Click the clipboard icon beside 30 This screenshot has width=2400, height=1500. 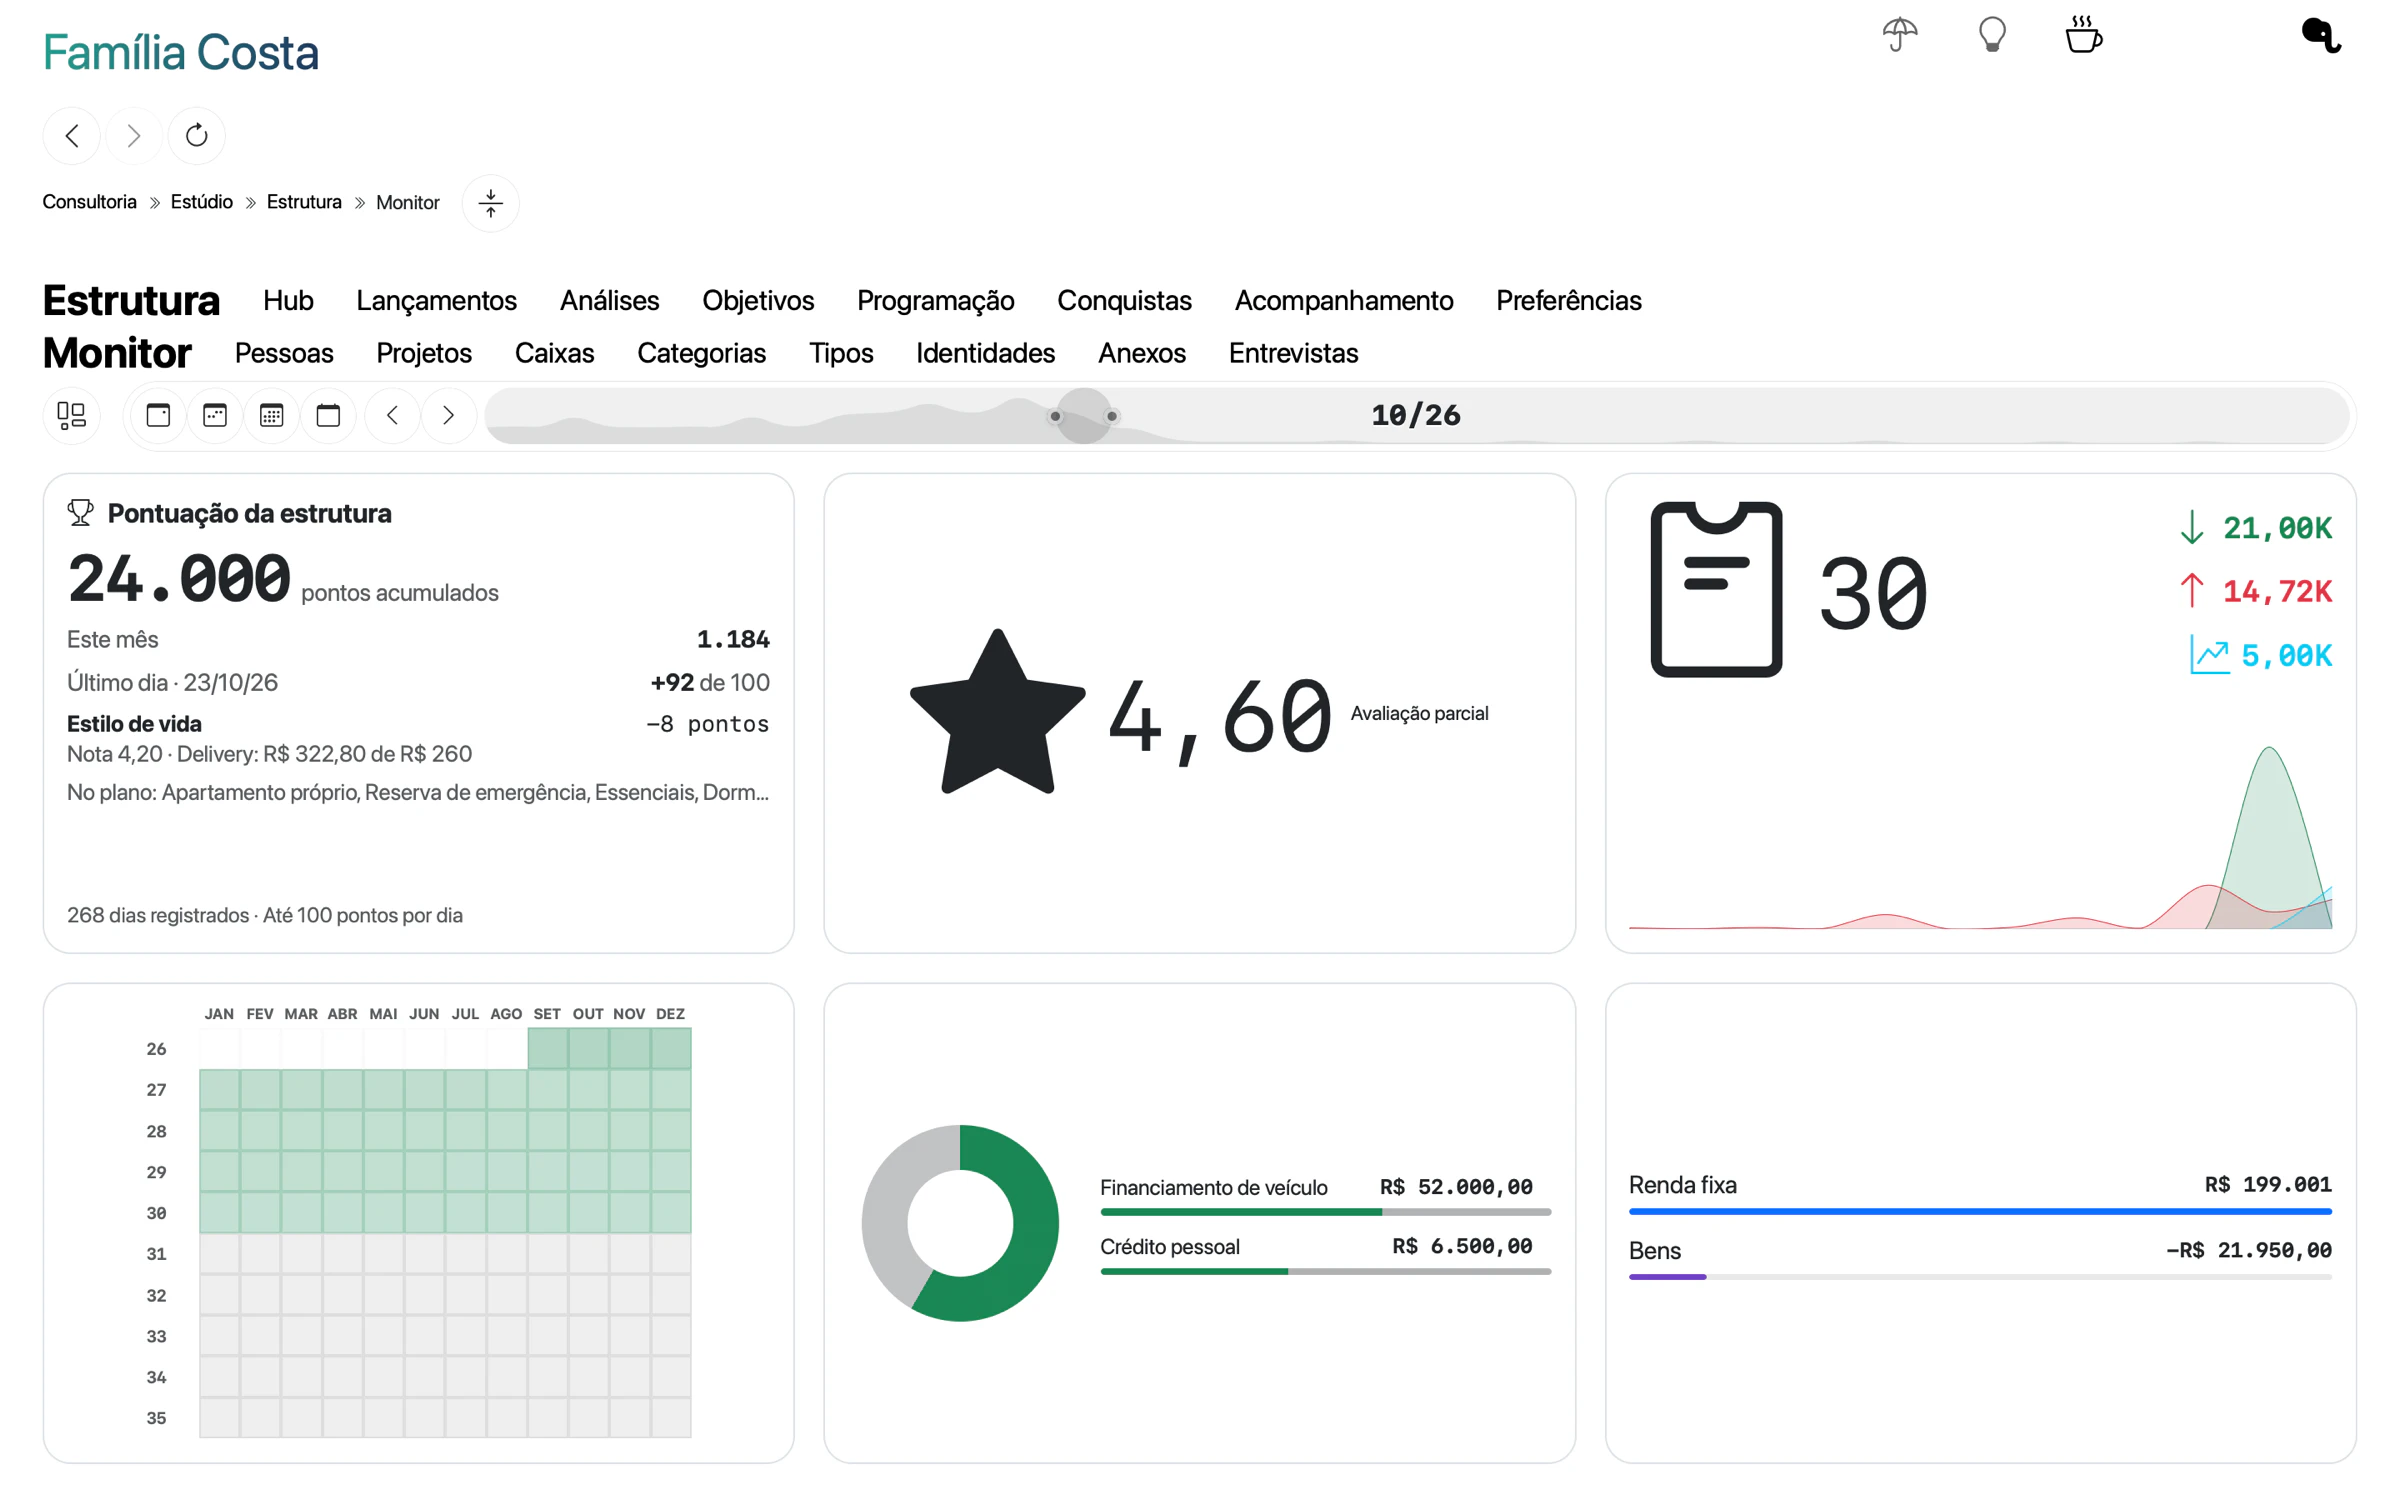coord(1716,589)
